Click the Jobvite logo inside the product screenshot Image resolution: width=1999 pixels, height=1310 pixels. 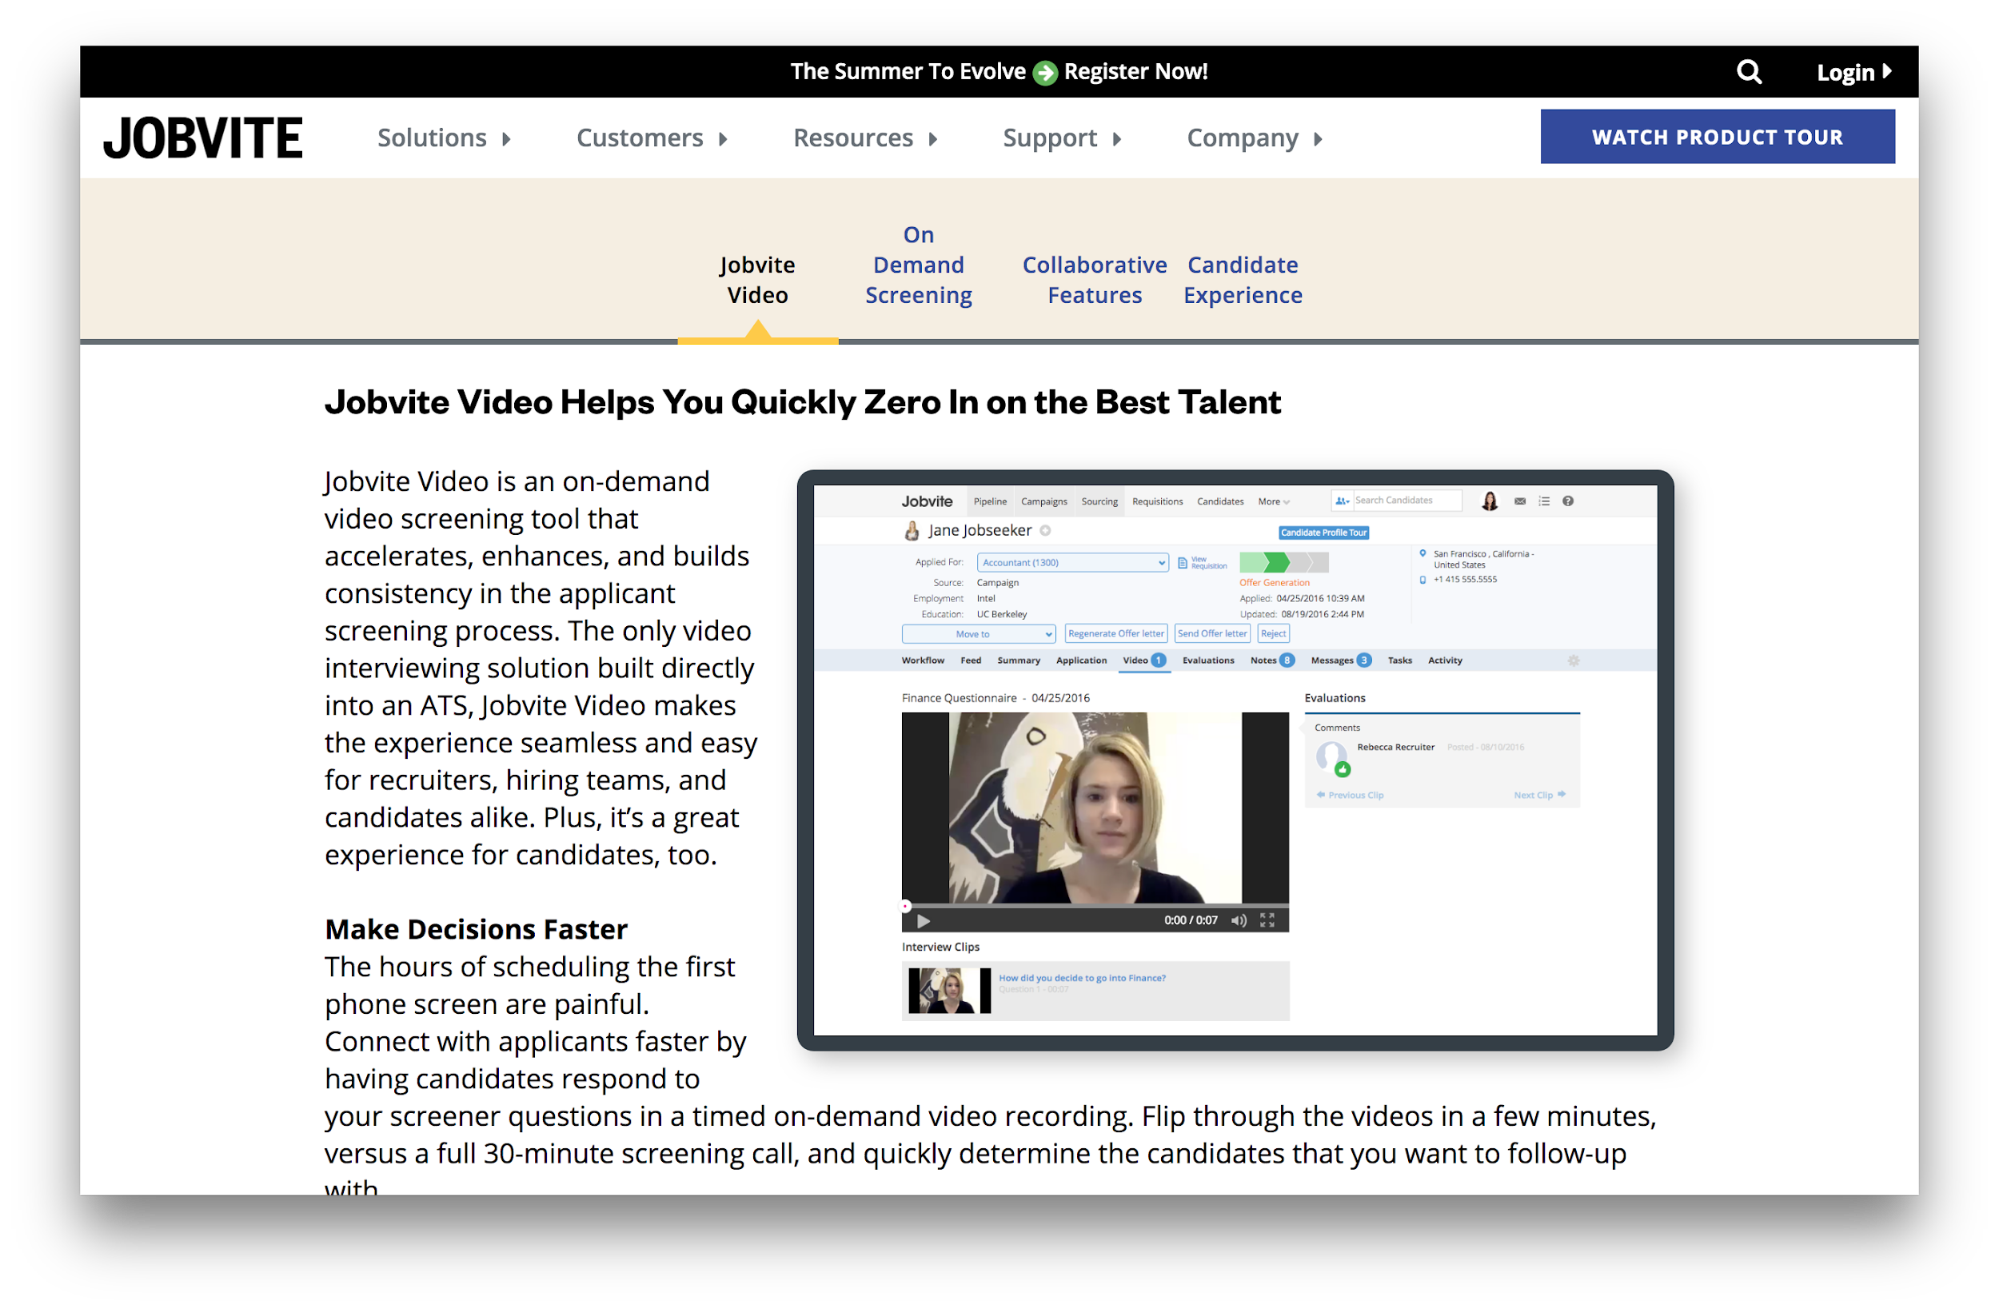(x=927, y=502)
